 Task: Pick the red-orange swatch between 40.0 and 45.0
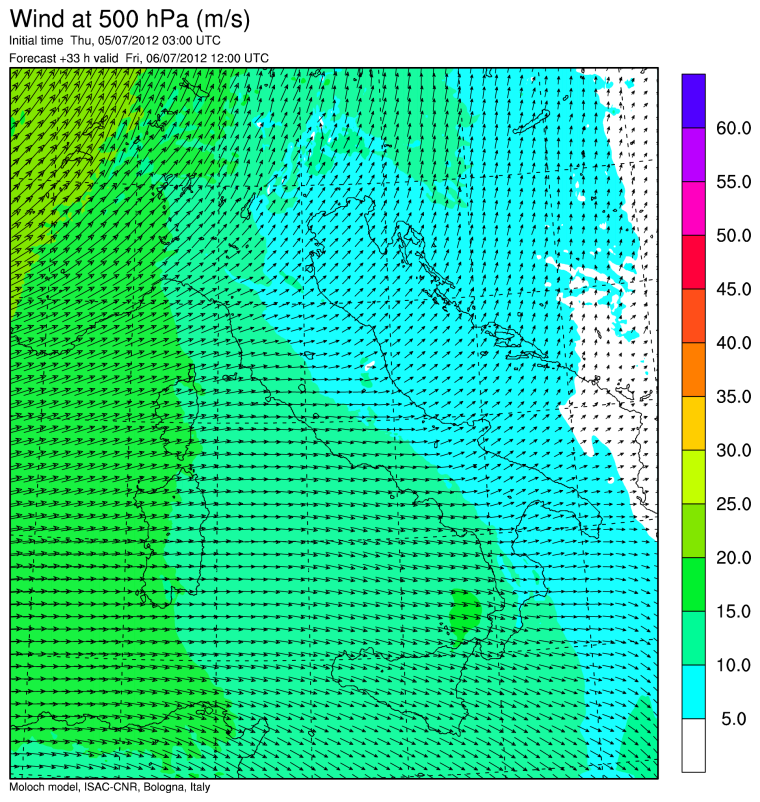tap(694, 316)
